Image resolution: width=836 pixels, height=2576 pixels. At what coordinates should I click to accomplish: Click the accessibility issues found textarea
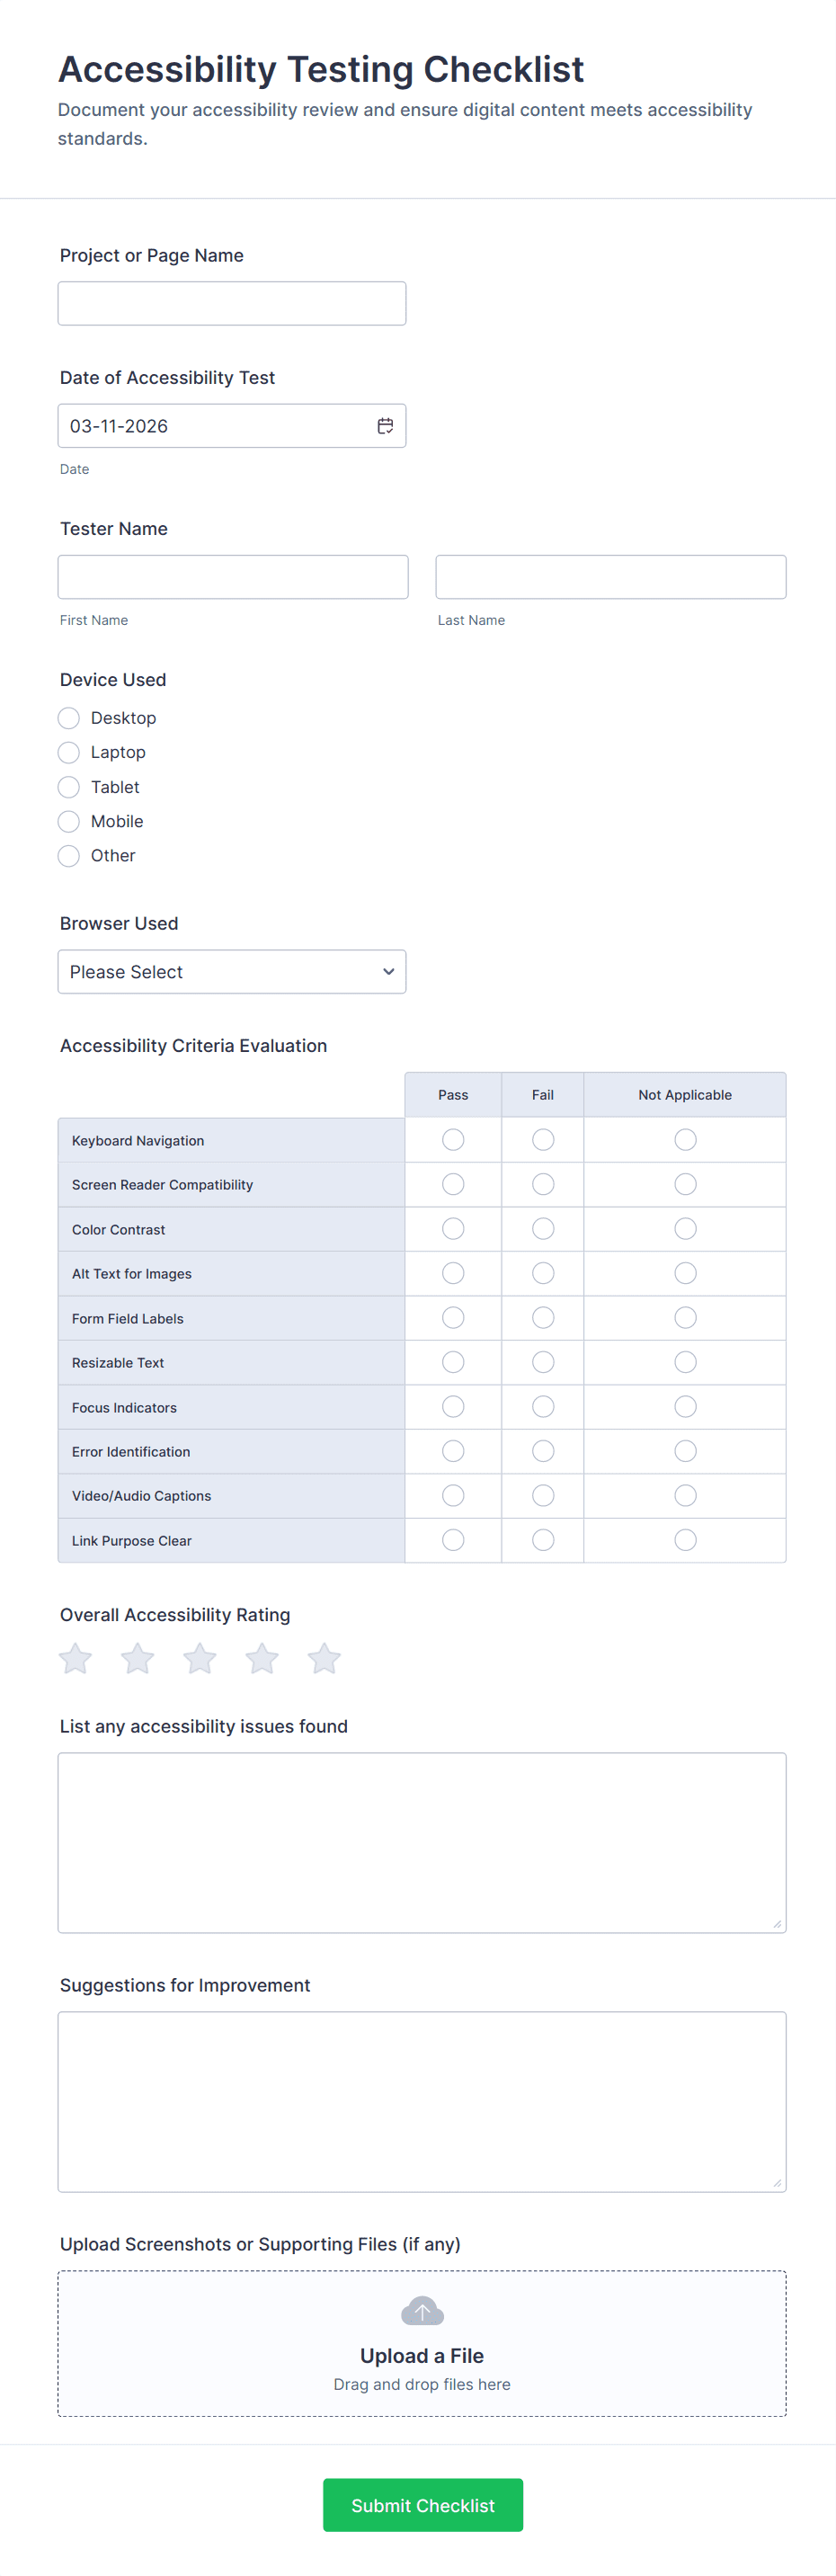coord(422,1842)
